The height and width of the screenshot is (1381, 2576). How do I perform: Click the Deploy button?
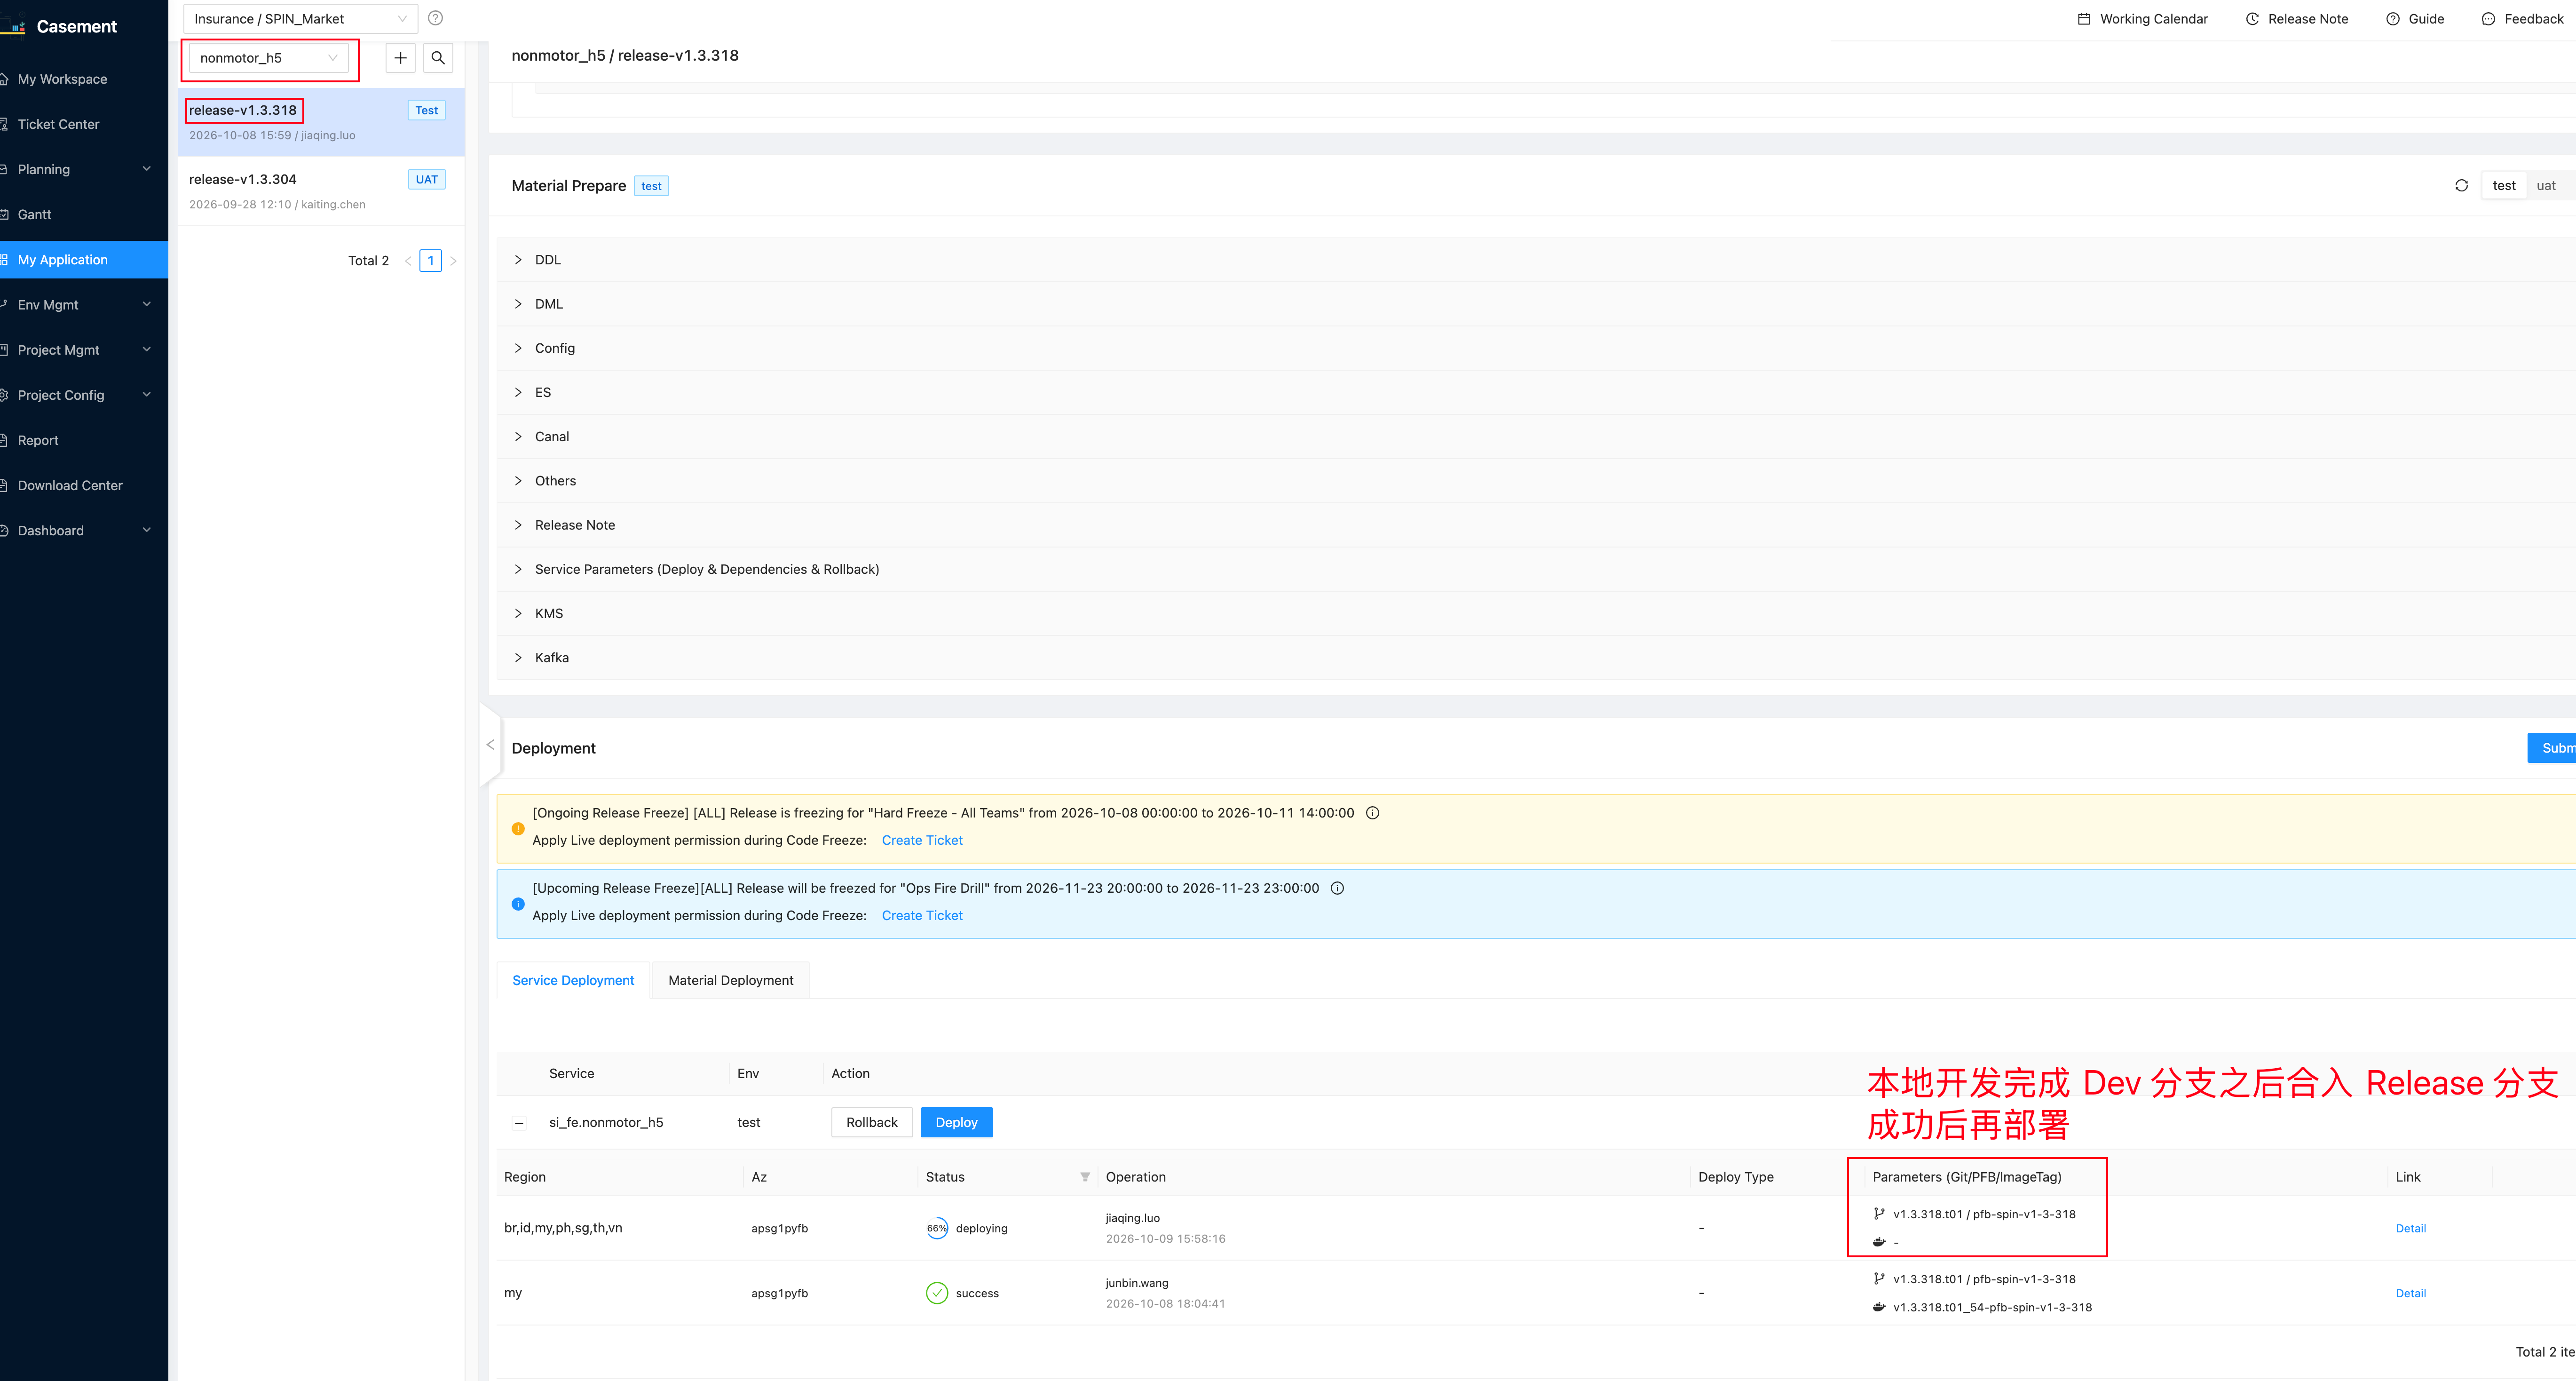[956, 1123]
